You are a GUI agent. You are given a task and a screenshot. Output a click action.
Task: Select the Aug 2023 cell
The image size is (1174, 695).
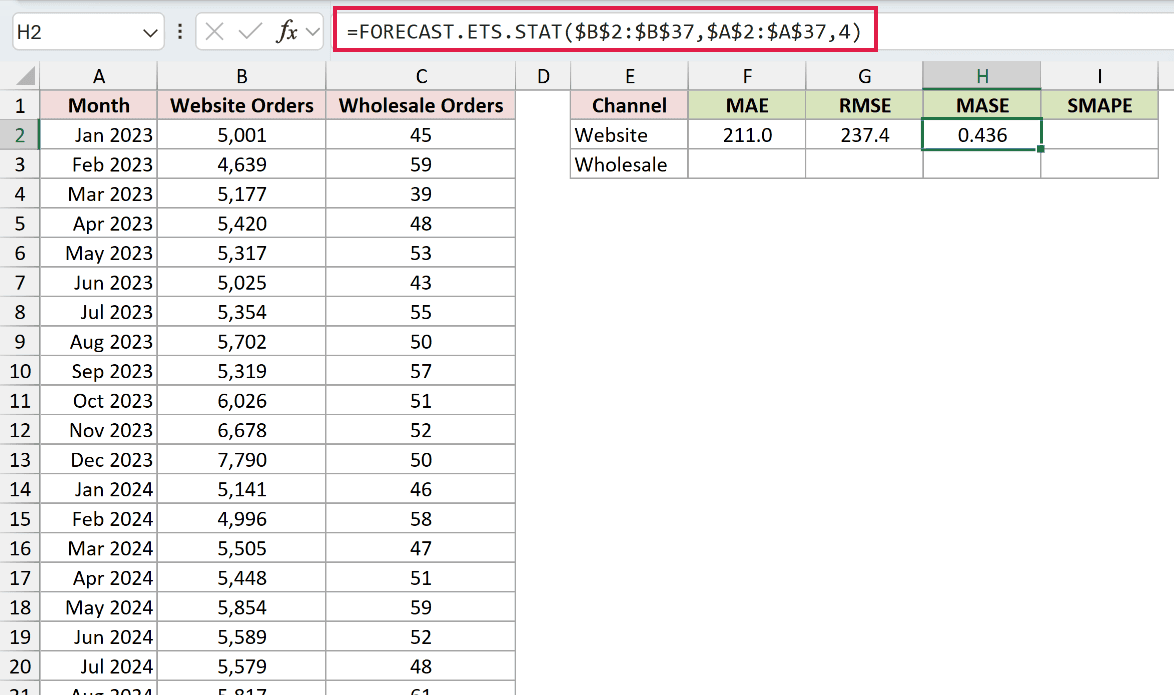point(99,342)
